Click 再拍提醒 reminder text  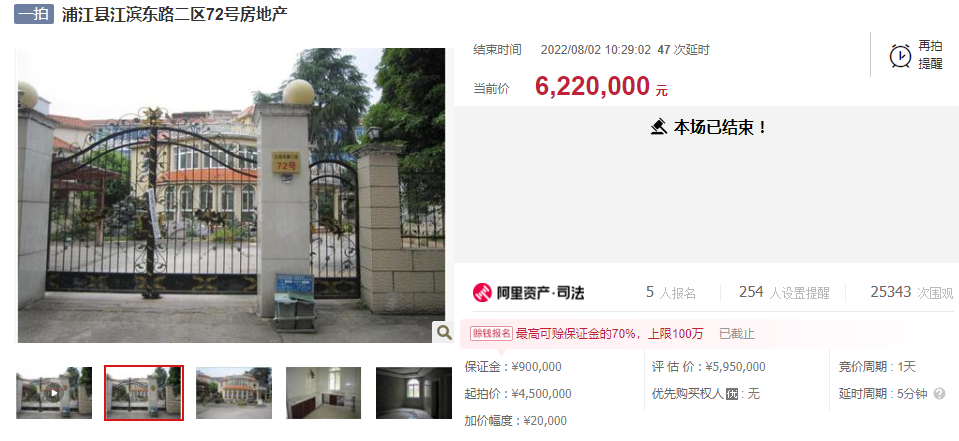pyautogui.click(x=930, y=55)
